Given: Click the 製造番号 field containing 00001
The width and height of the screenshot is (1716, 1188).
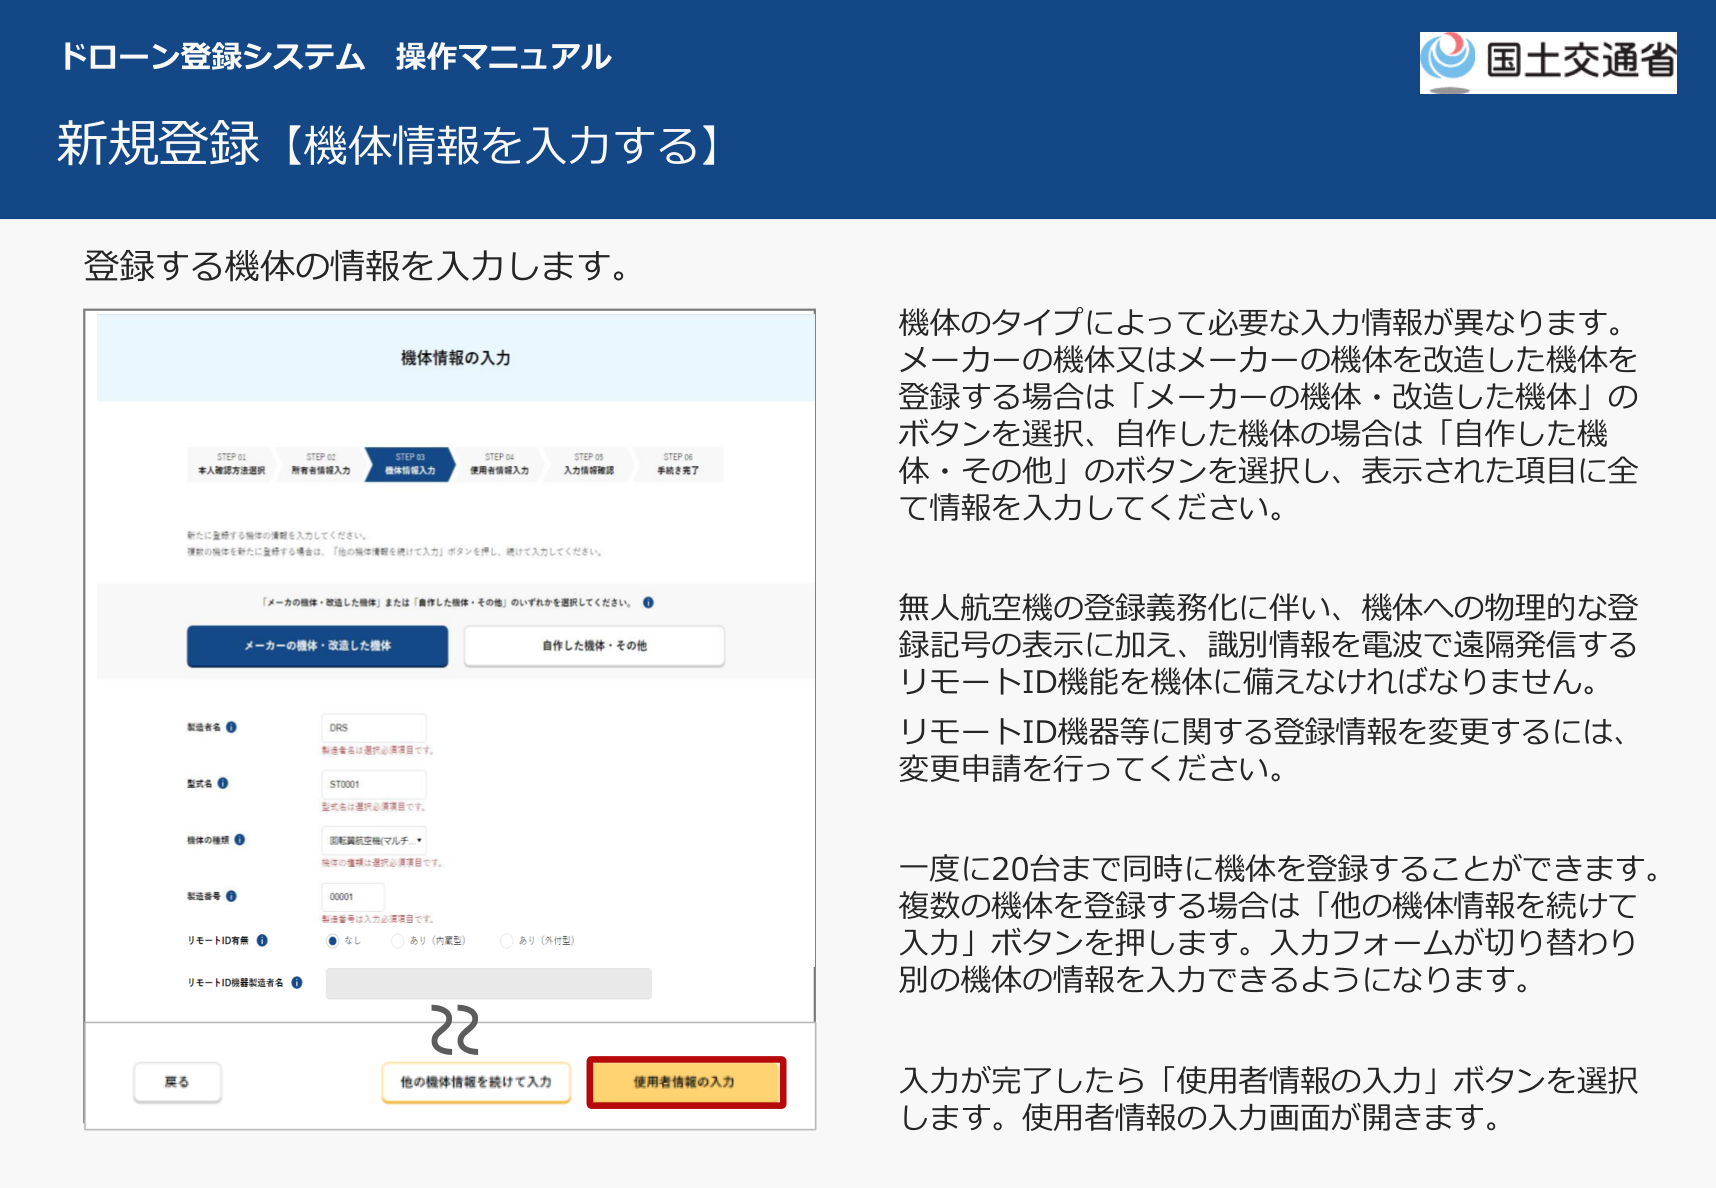Looking at the screenshot, I should point(353,897).
